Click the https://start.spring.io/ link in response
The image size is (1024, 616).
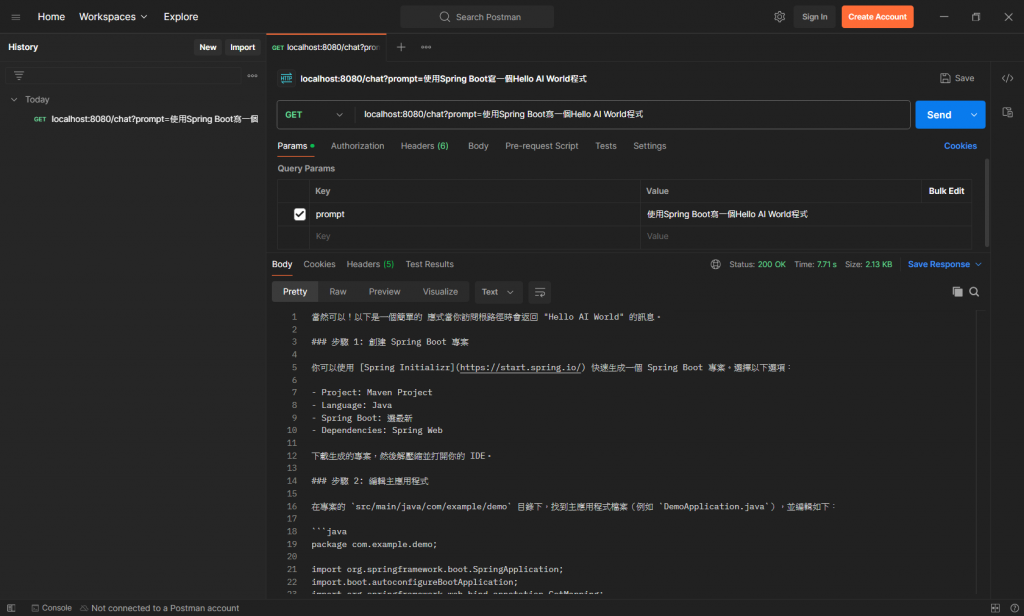(520, 368)
